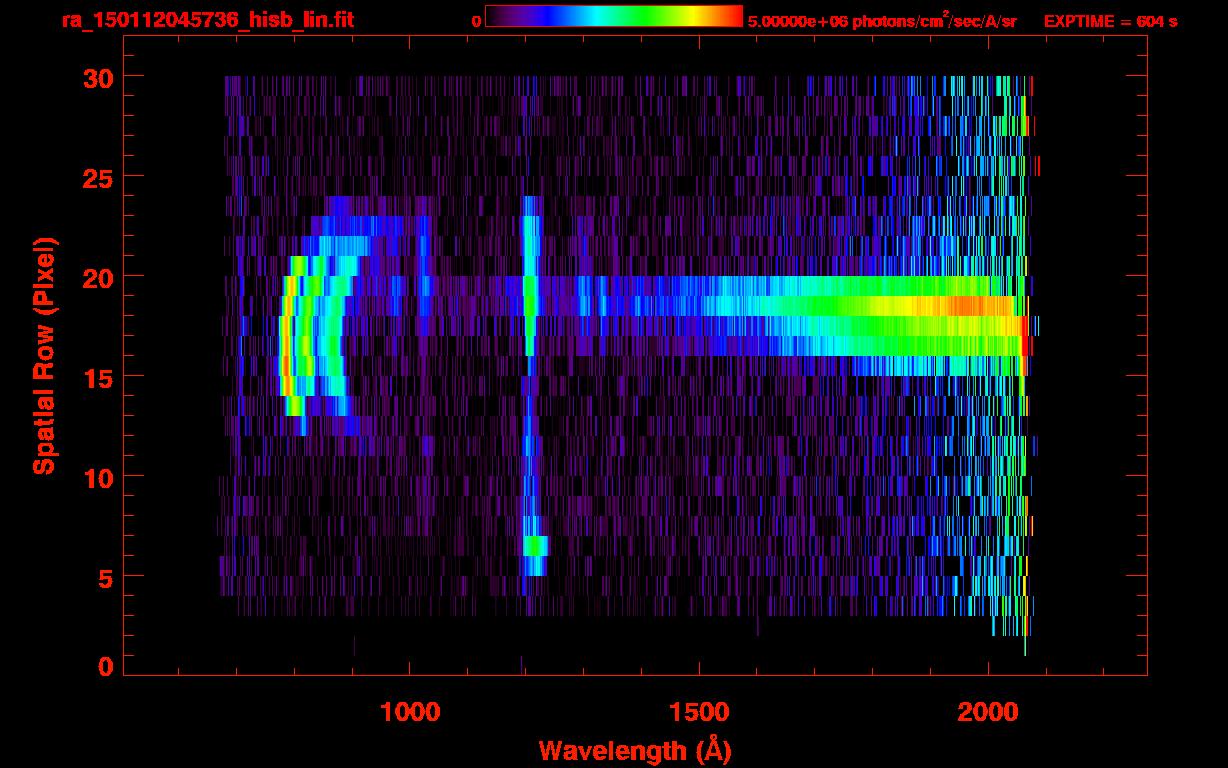Click the colorbar minimum label 0
Image resolution: width=1228 pixels, height=768 pixels.
[x=476, y=20]
